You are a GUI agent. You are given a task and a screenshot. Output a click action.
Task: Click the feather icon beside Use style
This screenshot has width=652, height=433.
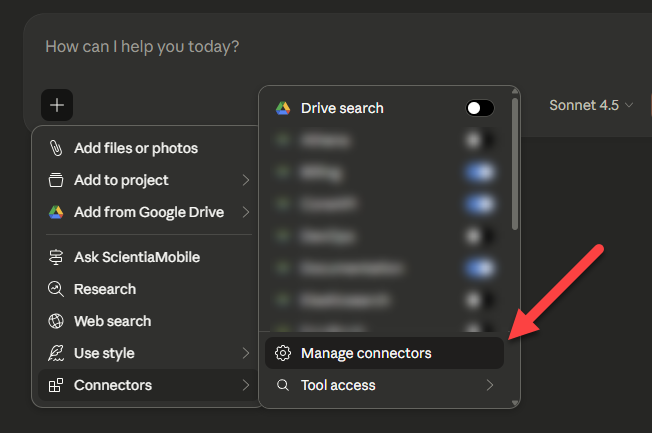tap(56, 353)
